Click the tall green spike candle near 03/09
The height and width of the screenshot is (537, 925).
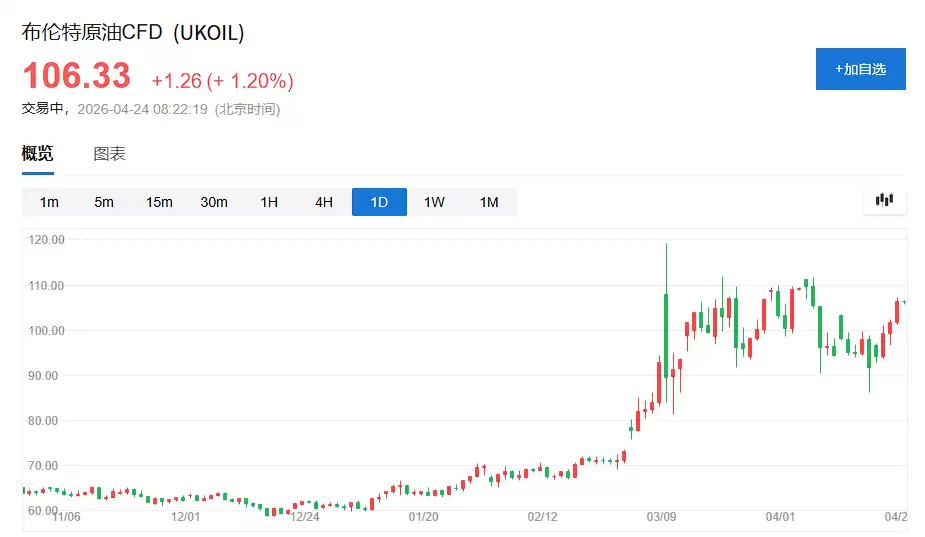(x=665, y=330)
